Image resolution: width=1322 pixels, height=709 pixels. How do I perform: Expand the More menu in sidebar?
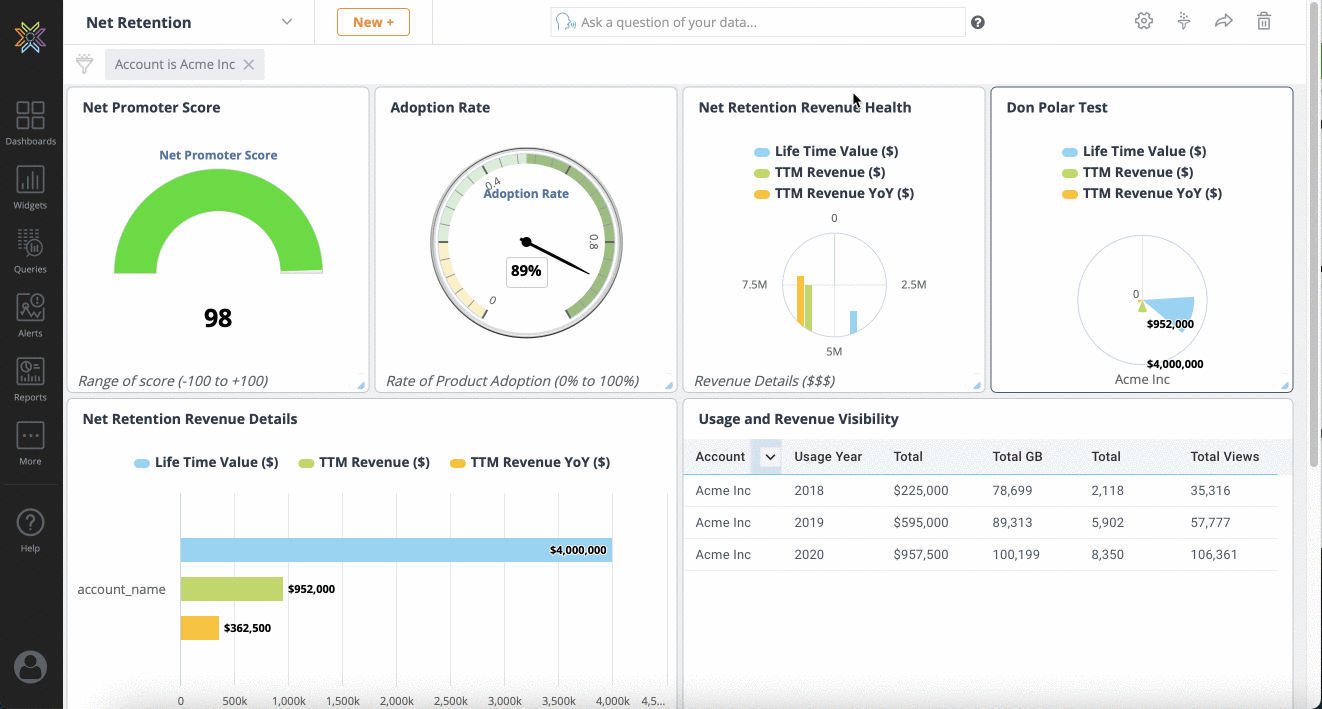pos(30,442)
